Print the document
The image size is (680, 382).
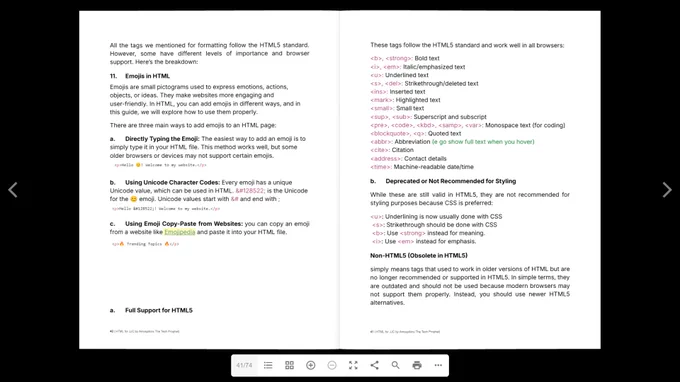pos(417,365)
